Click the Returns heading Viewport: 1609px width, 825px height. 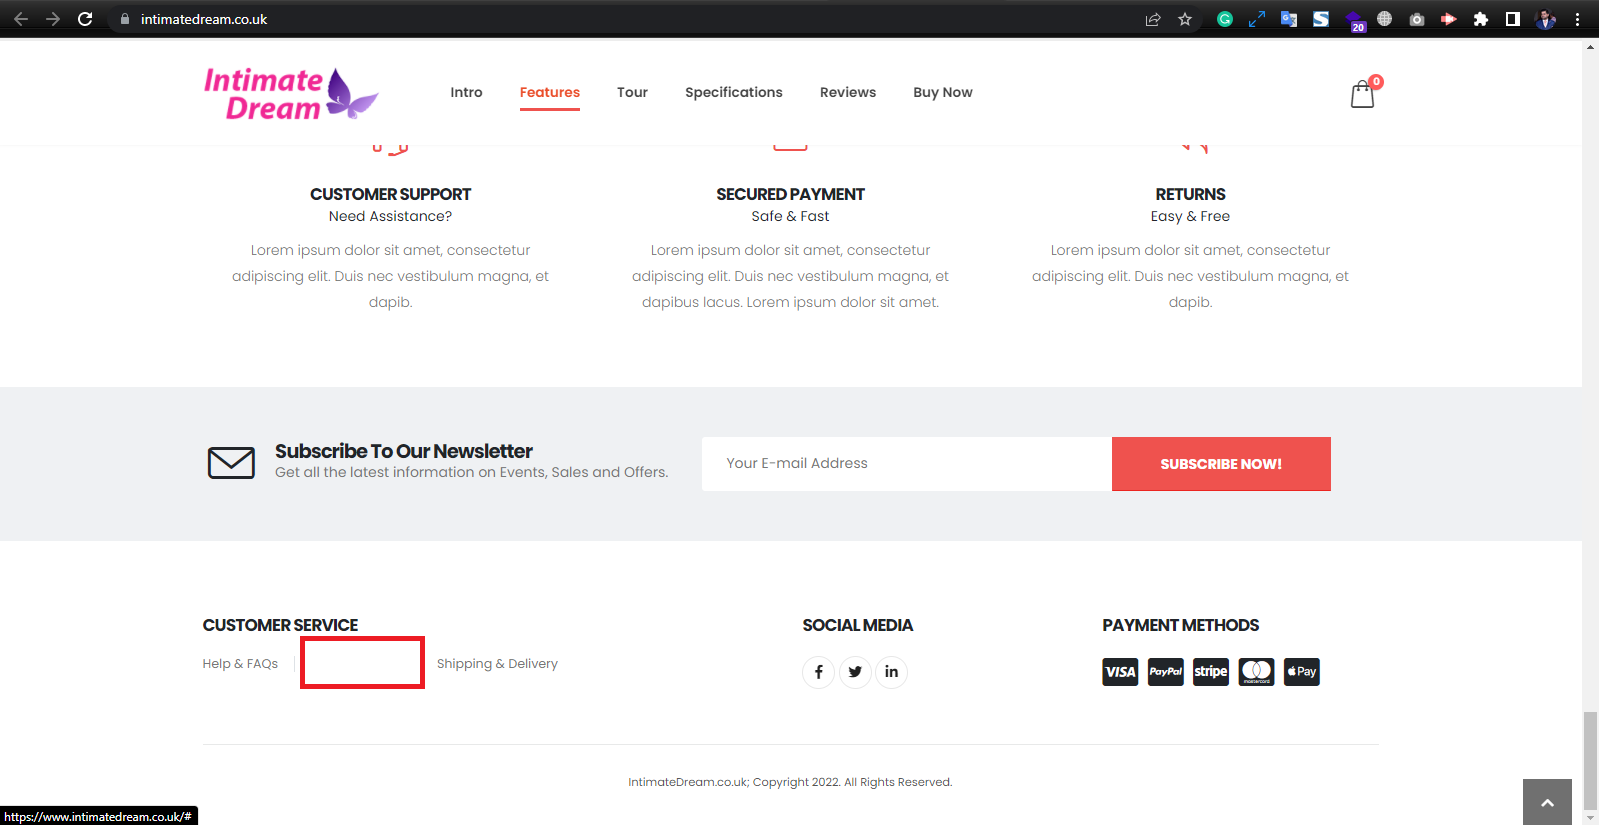(1190, 194)
